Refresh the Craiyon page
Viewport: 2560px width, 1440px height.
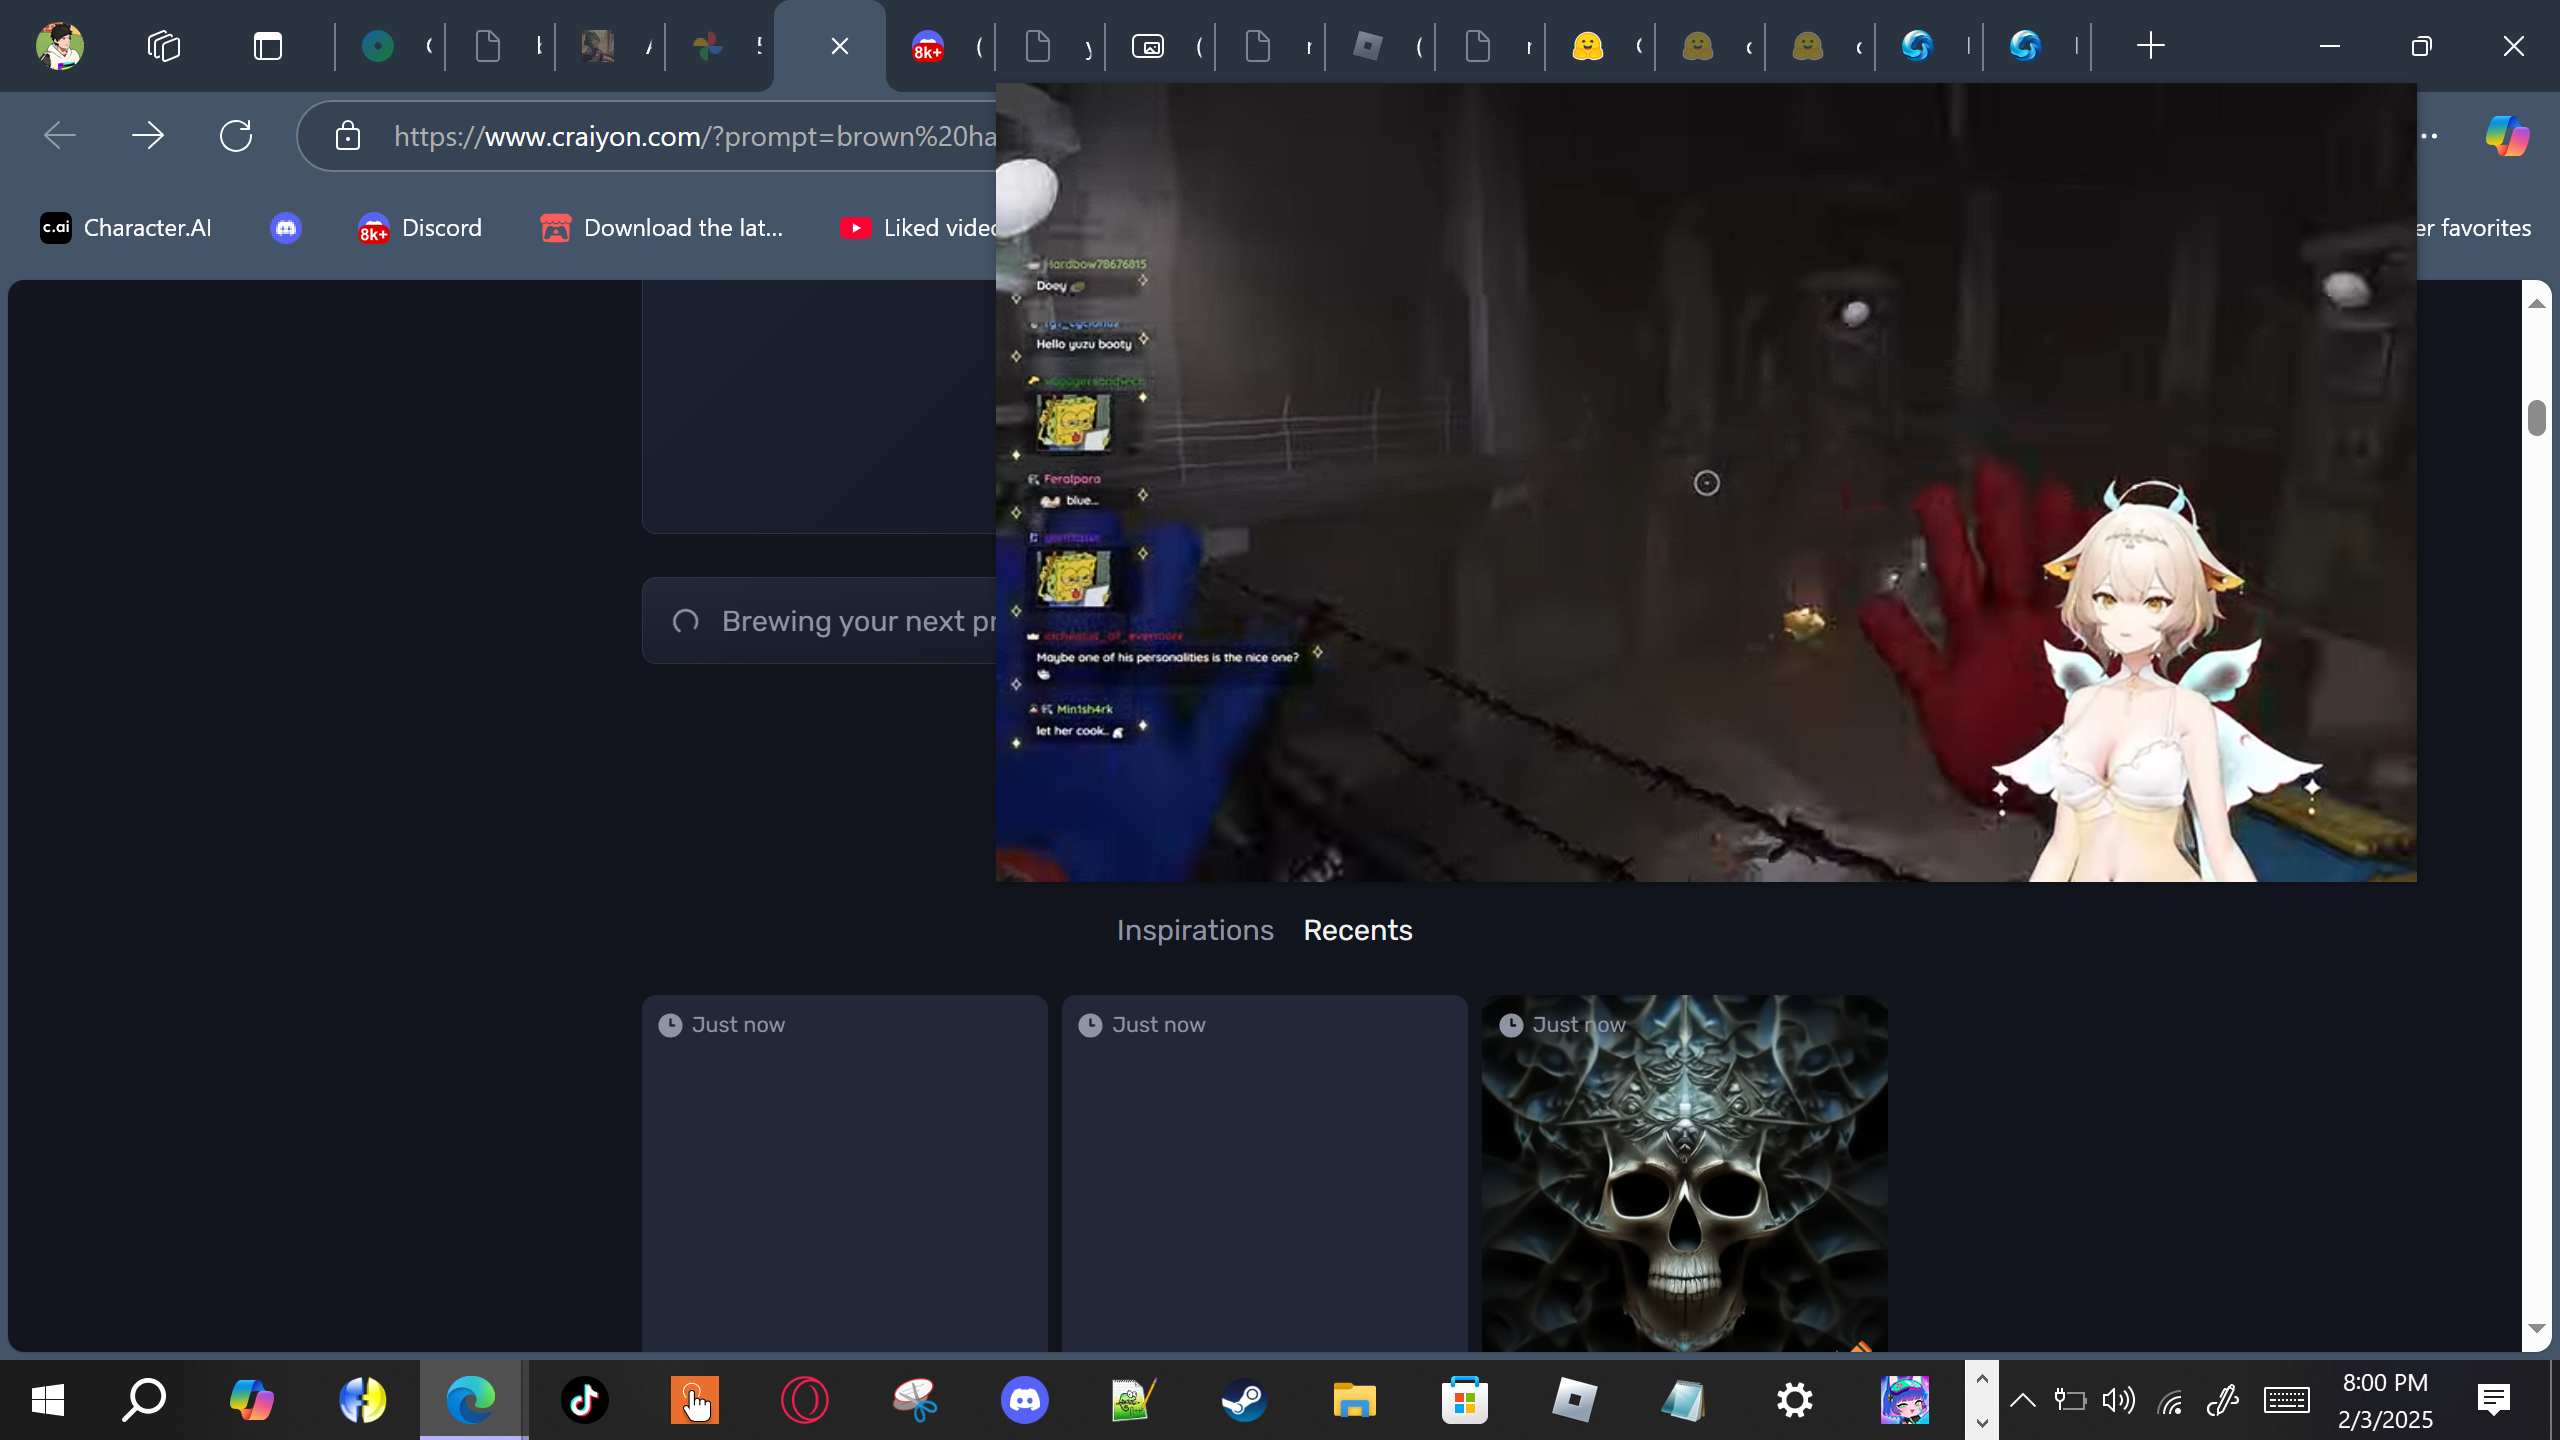coord(236,136)
